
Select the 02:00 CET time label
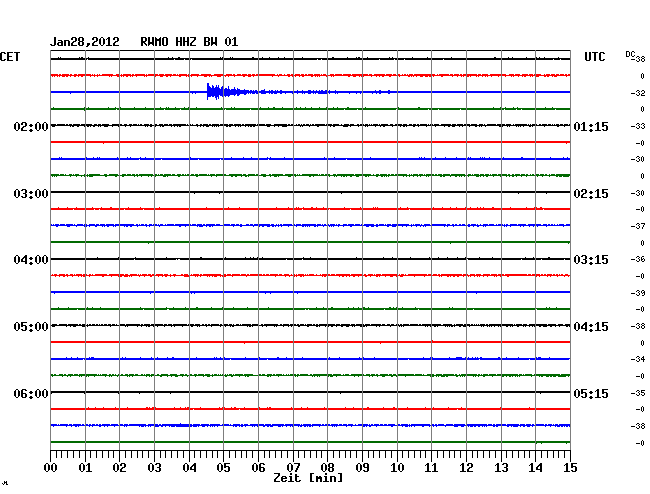click(31, 126)
